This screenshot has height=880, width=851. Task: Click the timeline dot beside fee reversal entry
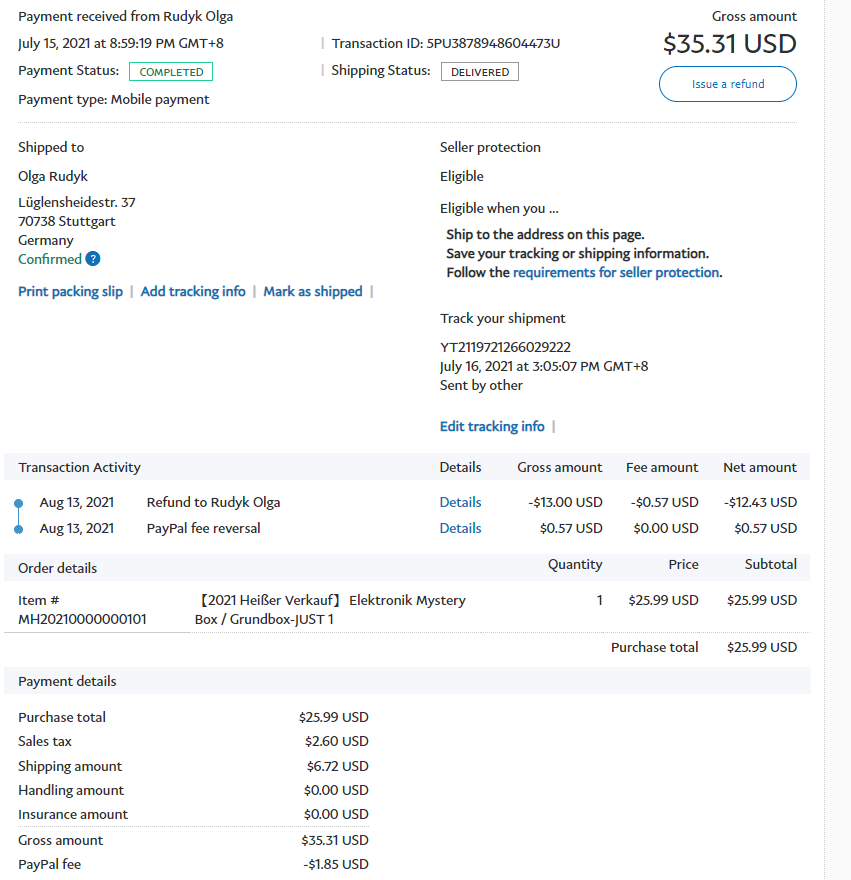point(18,529)
